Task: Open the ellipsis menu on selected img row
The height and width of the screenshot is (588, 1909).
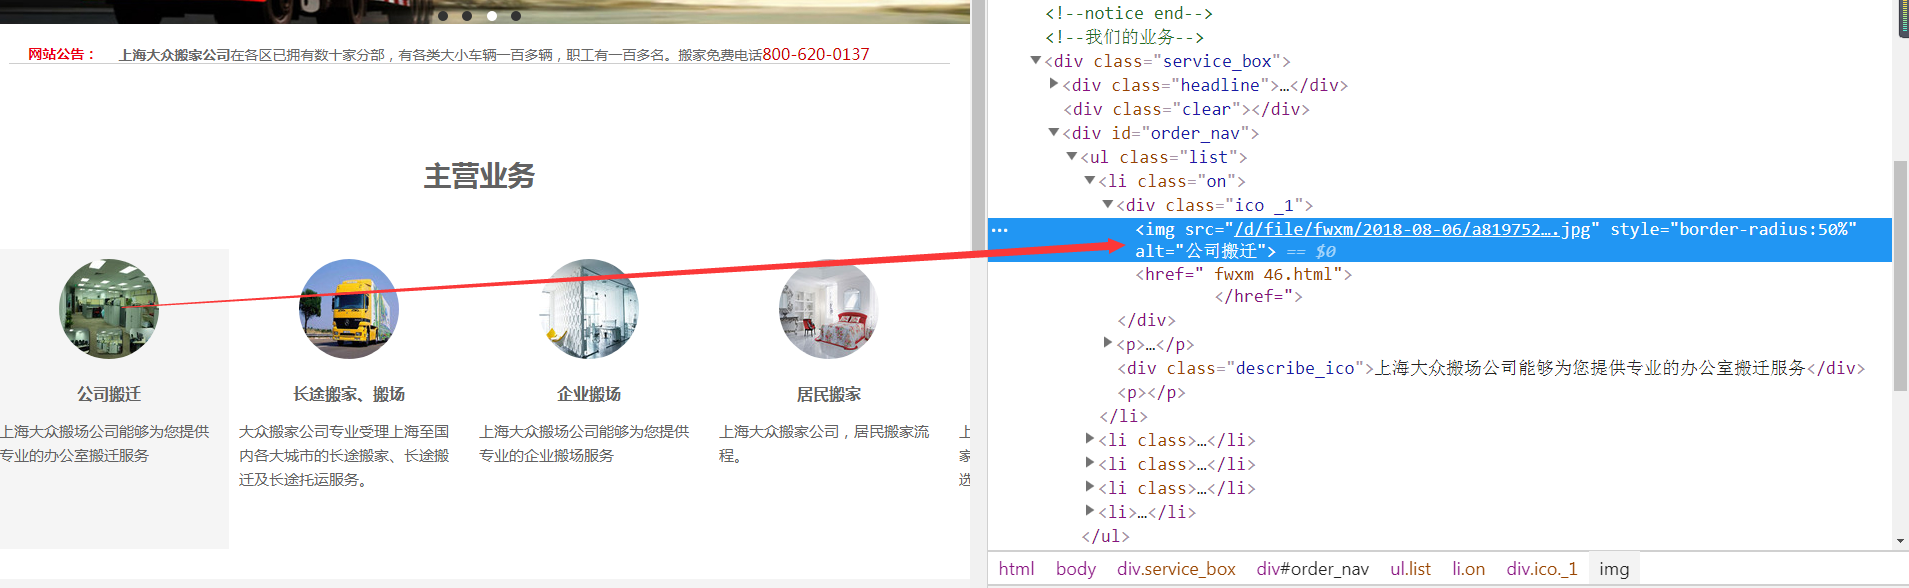Action: pyautogui.click(x=1000, y=230)
